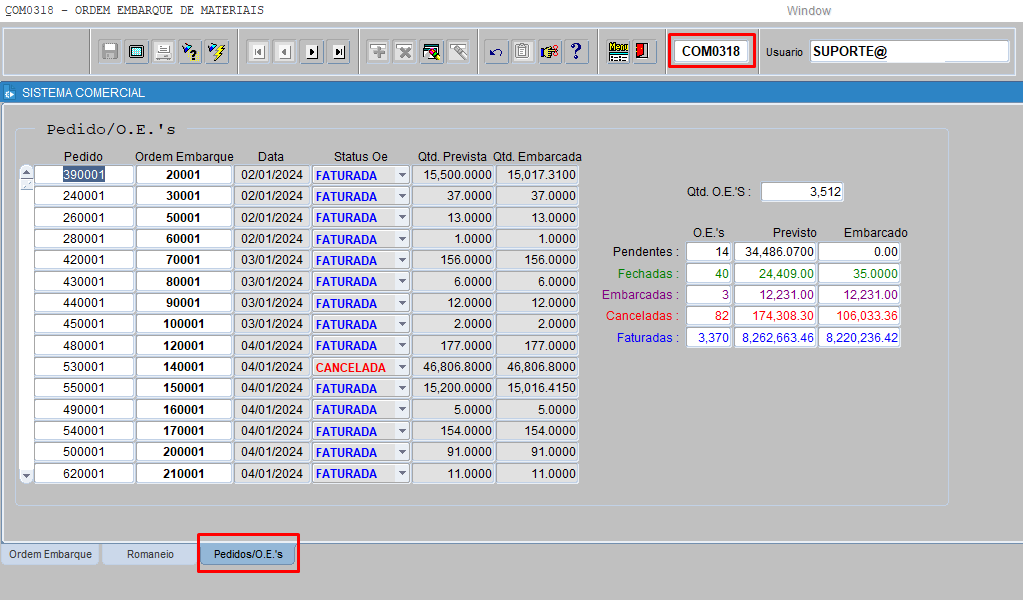Viewport: 1023px width, 600px height.
Task: Click the table scrollbar down arrow
Action: (26, 476)
